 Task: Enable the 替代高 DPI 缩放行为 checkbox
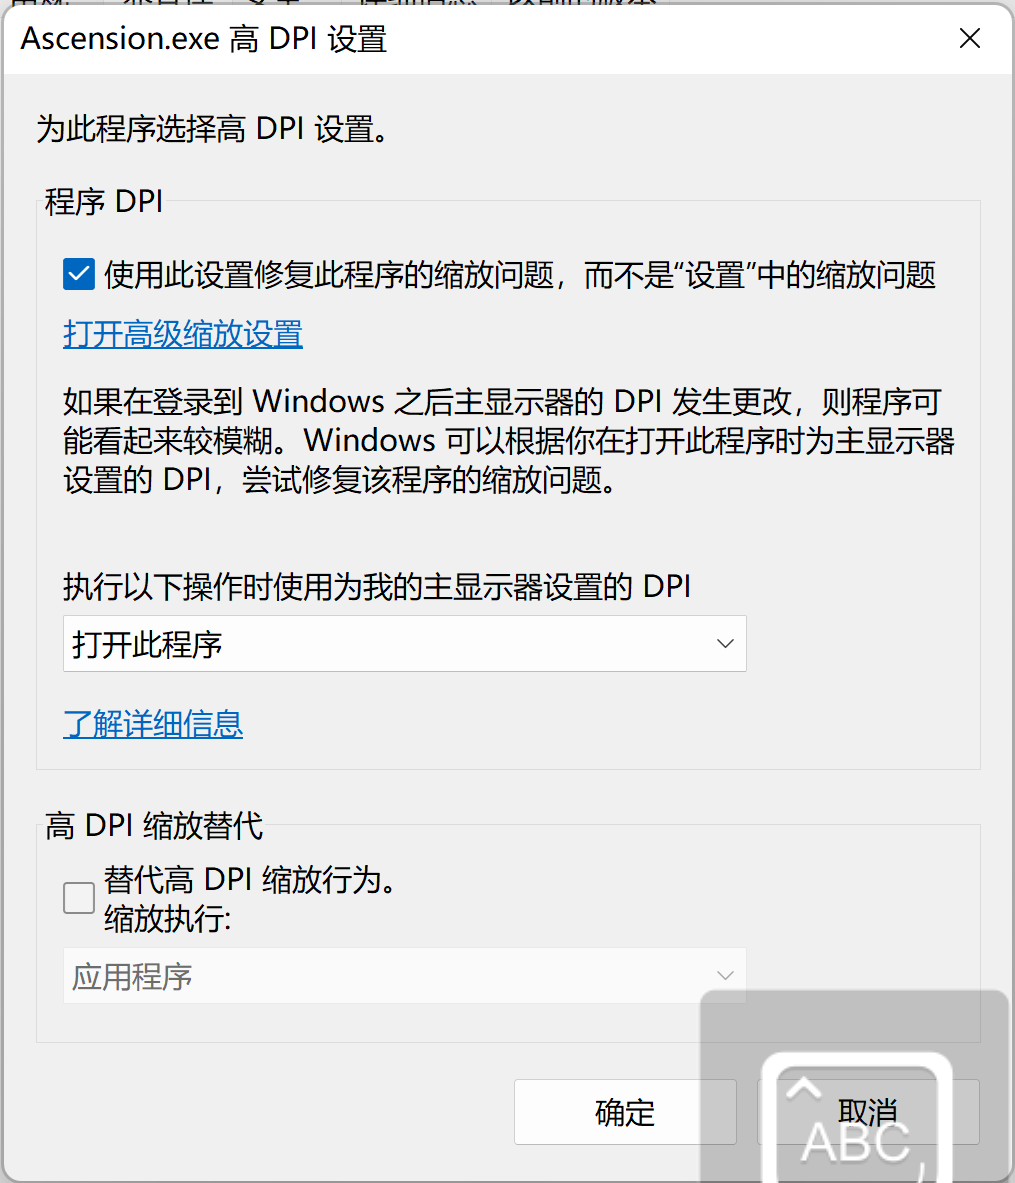[78, 898]
